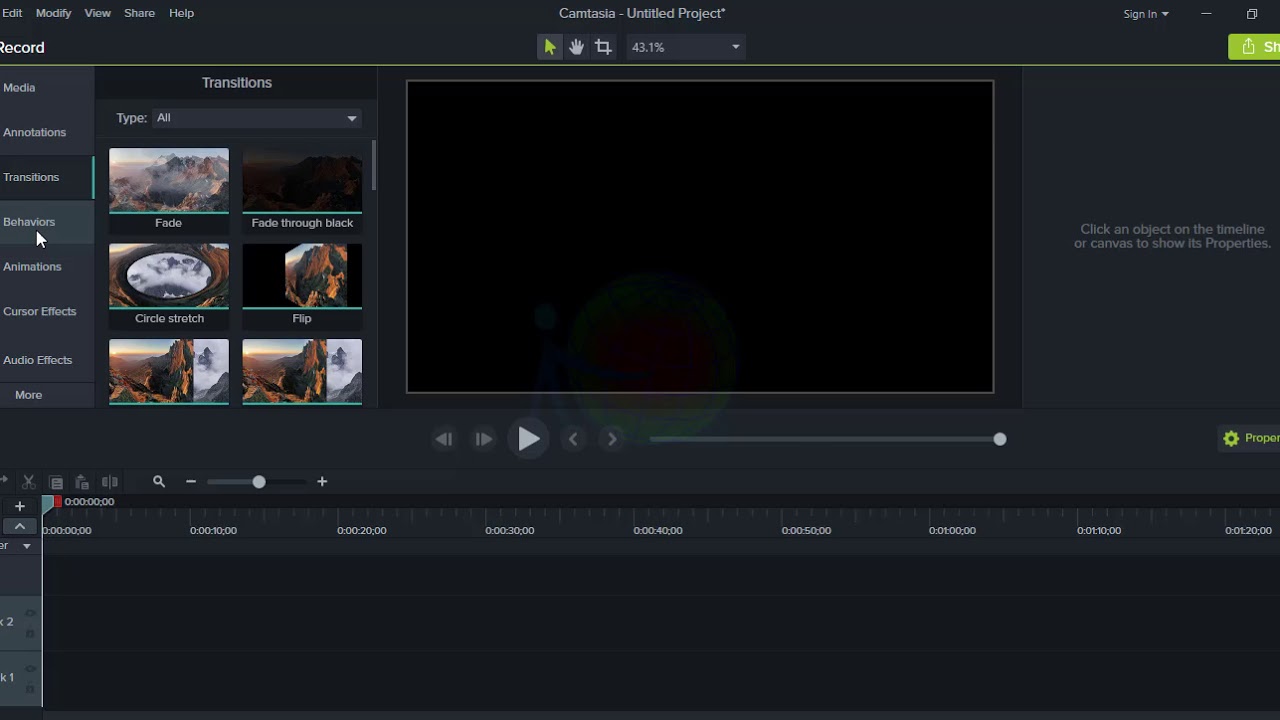1280x720 pixels.
Task: Open the canvas zoom percentage dropdown
Action: (685, 46)
